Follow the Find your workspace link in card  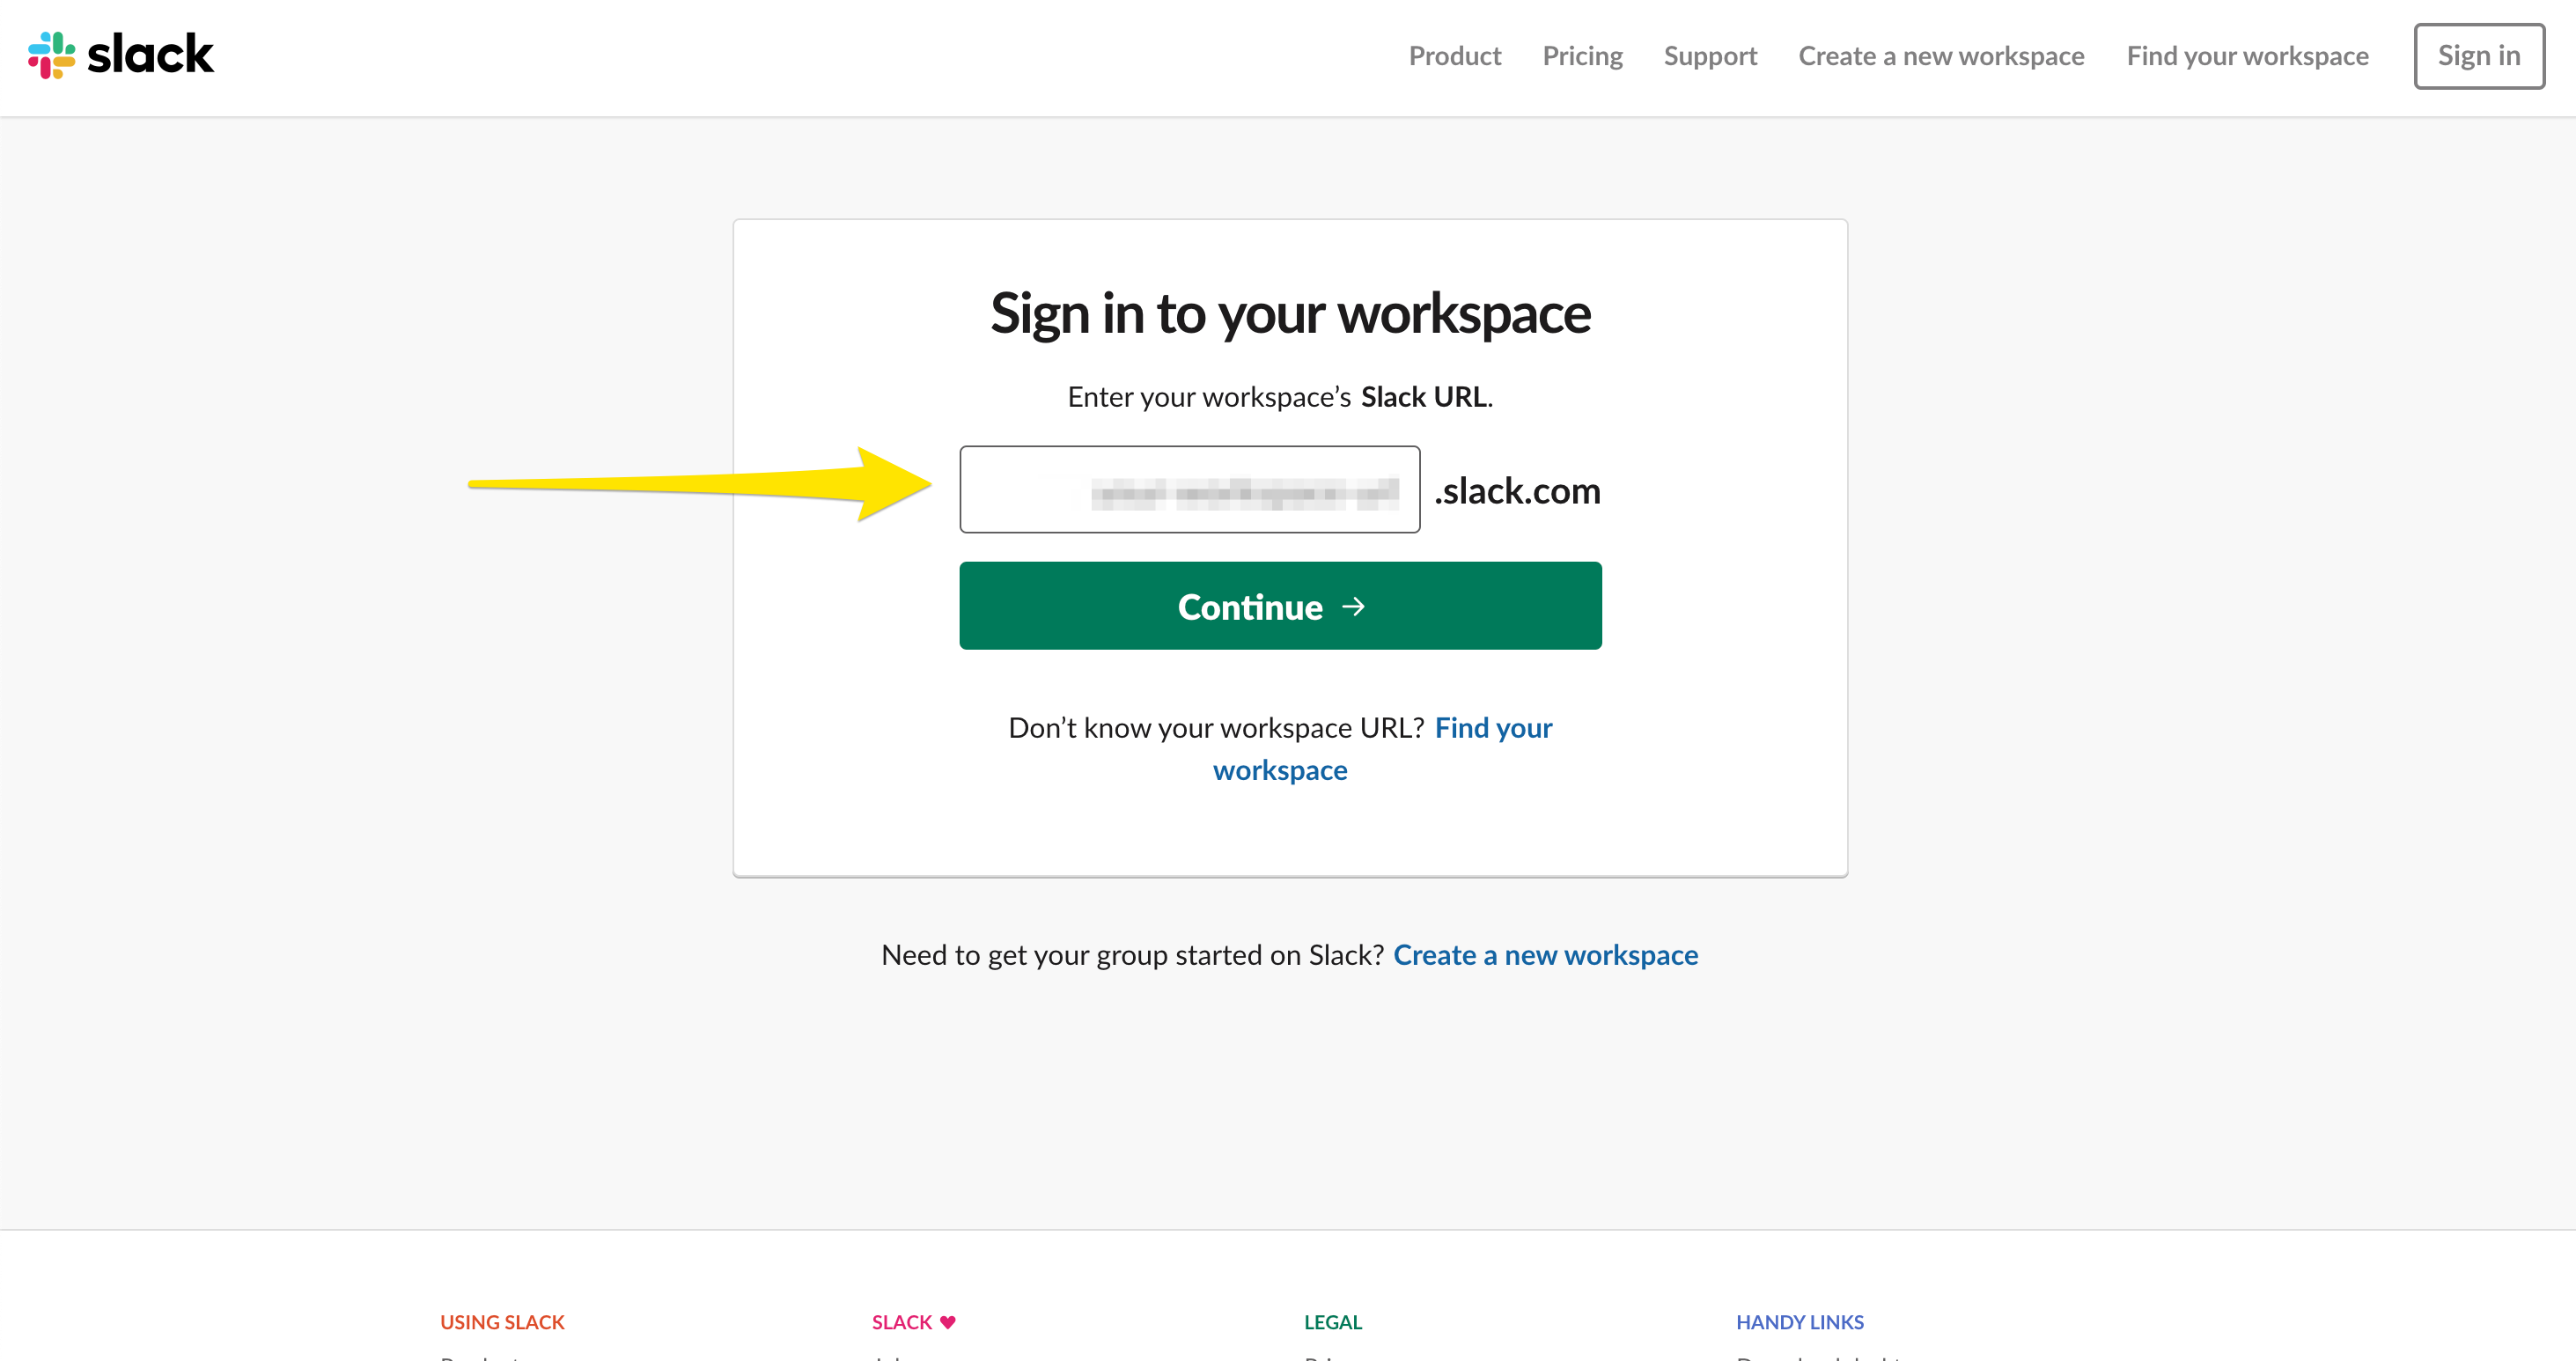point(1382,748)
